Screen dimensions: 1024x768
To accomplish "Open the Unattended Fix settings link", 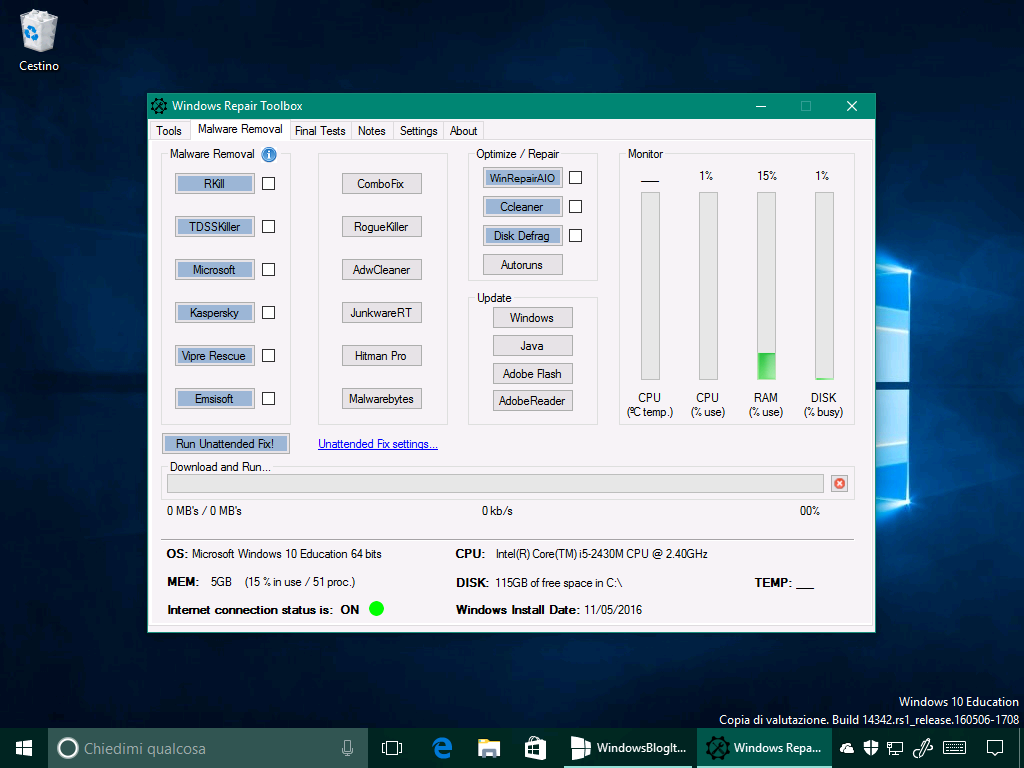I will click(377, 444).
